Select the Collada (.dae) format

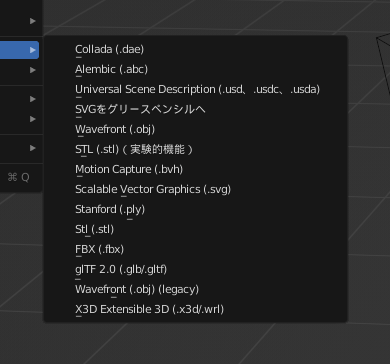click(196, 49)
